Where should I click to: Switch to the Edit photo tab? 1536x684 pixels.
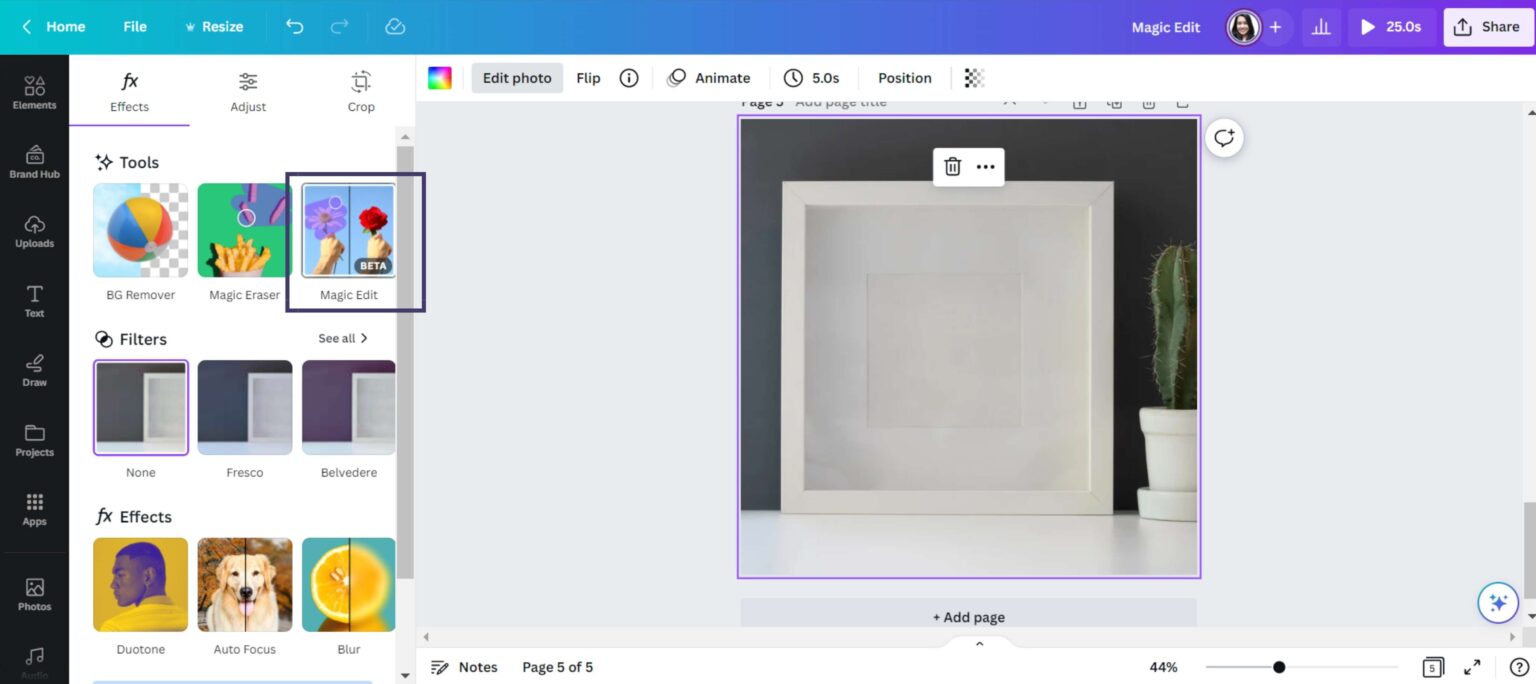click(517, 77)
